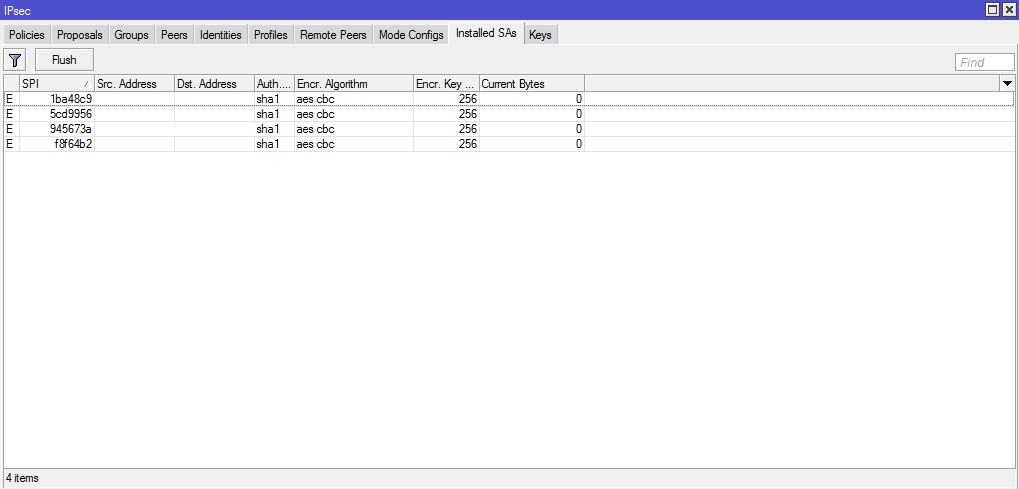The width and height of the screenshot is (1019, 489).
Task: Close the IPsec window
Action: (x=1009, y=10)
